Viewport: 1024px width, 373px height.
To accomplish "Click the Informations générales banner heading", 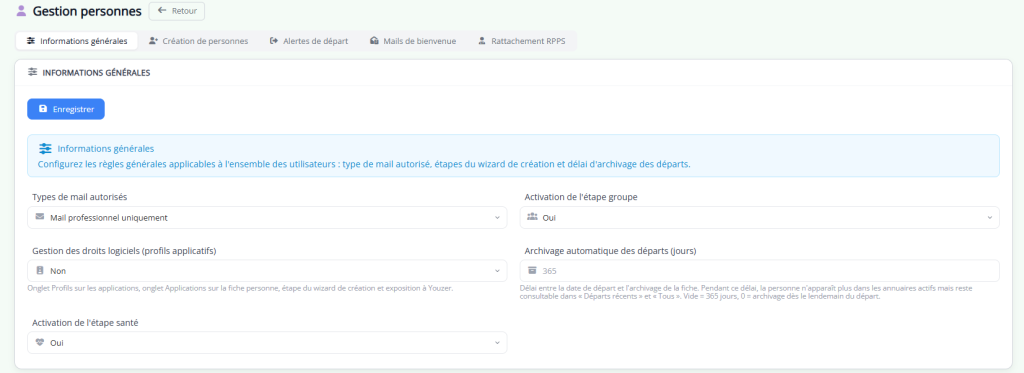I will [106, 149].
